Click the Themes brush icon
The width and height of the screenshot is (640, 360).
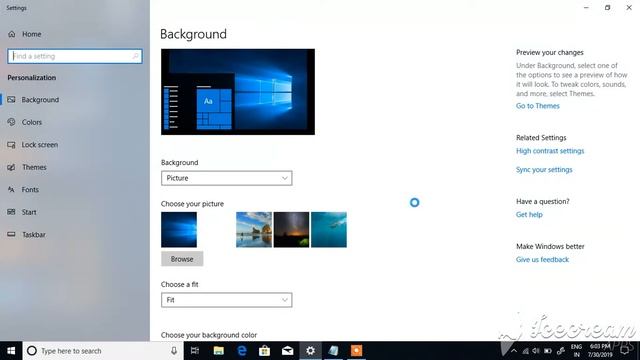(11, 167)
